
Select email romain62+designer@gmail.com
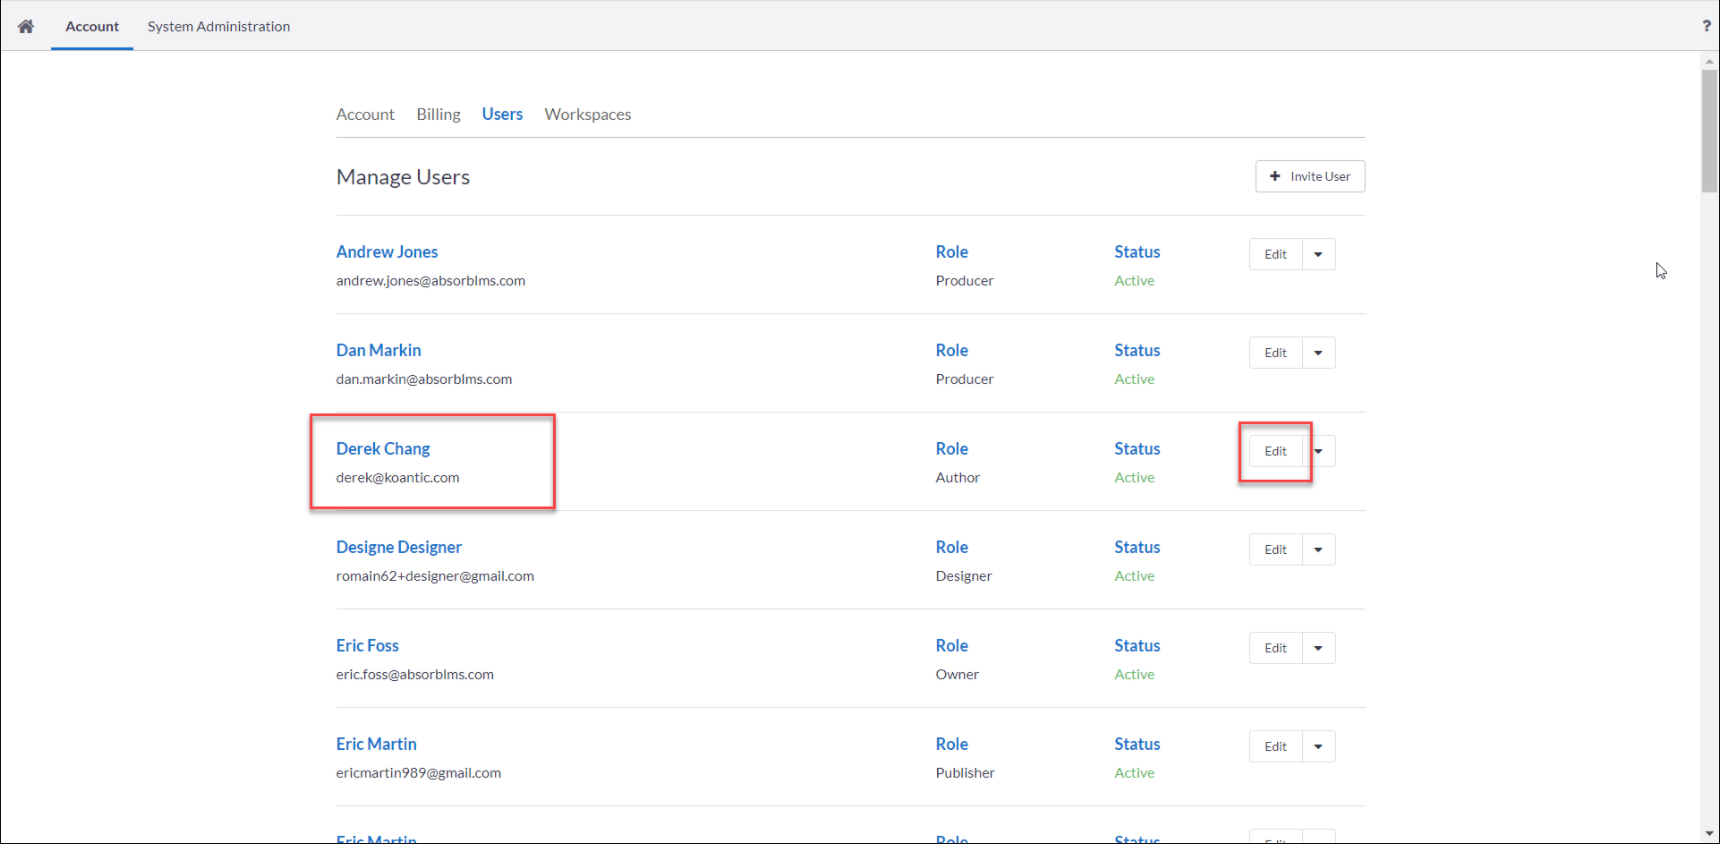tap(435, 576)
